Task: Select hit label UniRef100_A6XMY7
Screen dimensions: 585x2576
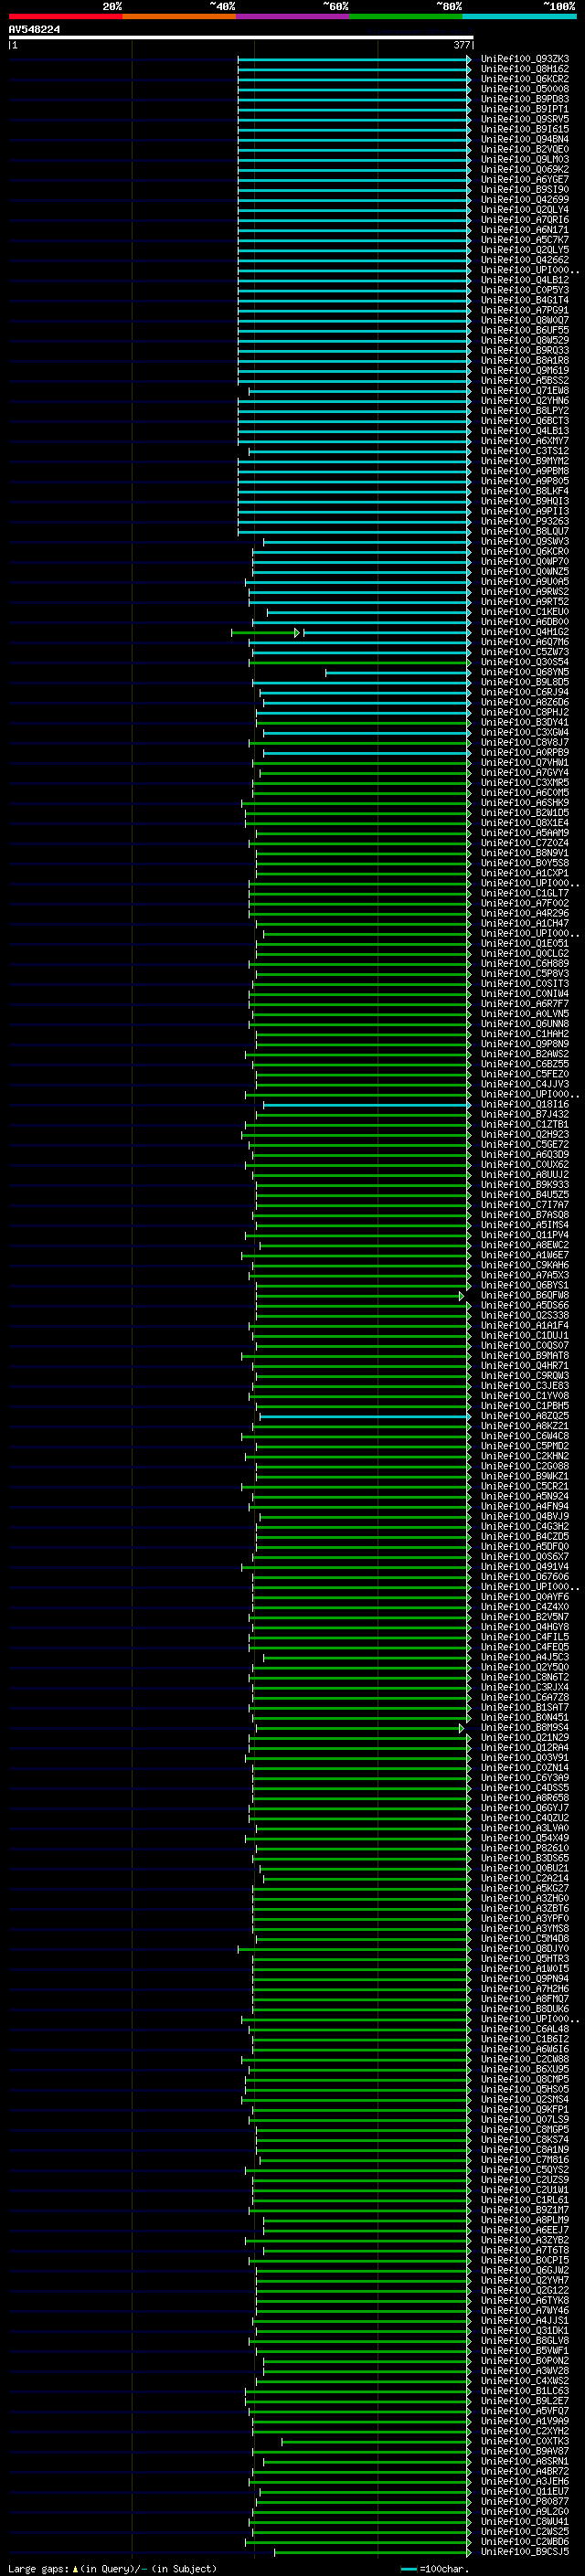Action: click(525, 441)
